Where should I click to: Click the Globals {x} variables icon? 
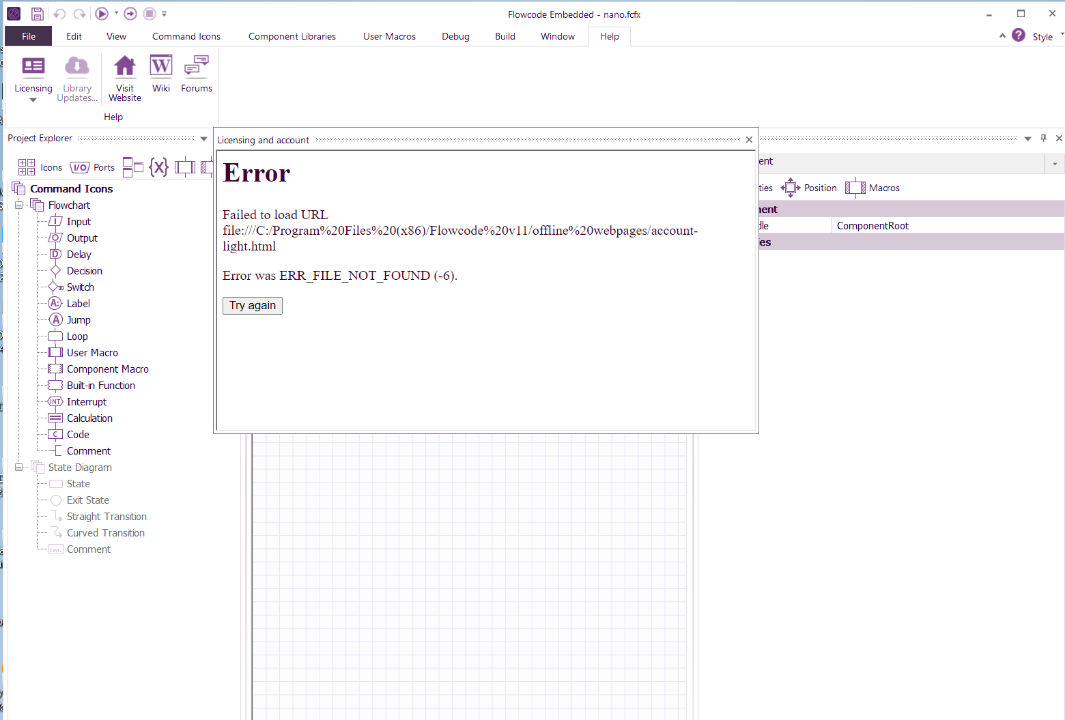159,166
